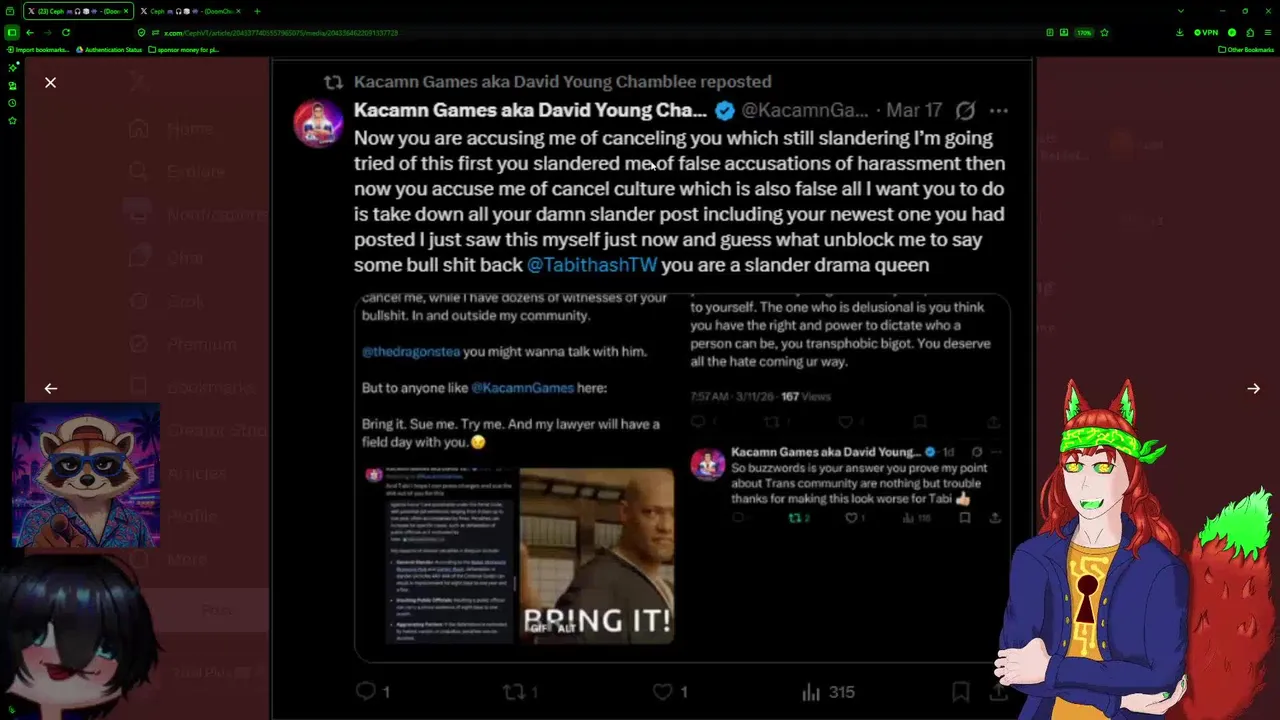Toggle the browser sidebar panel button
This screenshot has height=720, width=1280.
click(12, 32)
